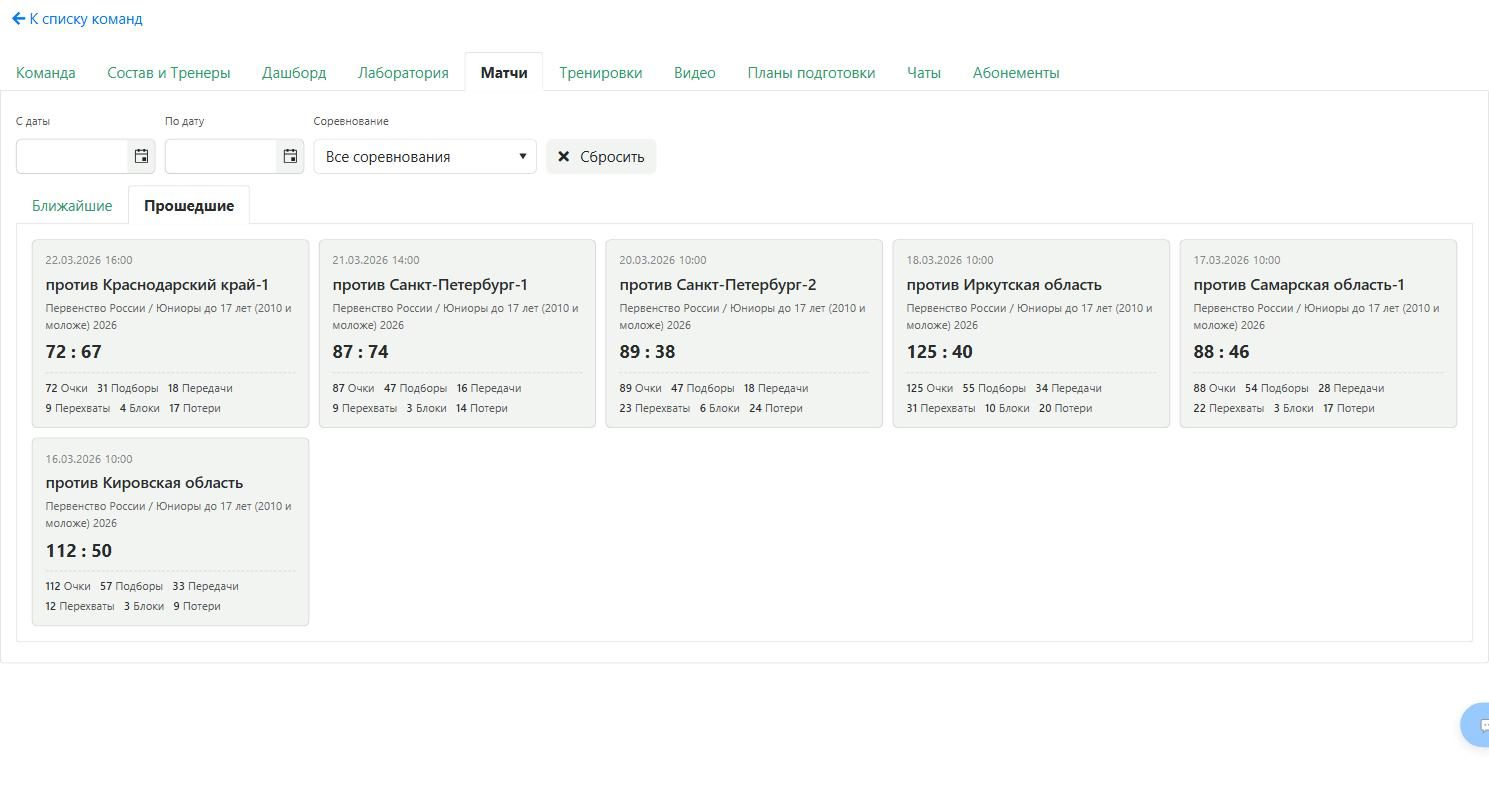Click the chat bubble widget icon
This screenshot has height=812, width=1489.
tap(1477, 725)
